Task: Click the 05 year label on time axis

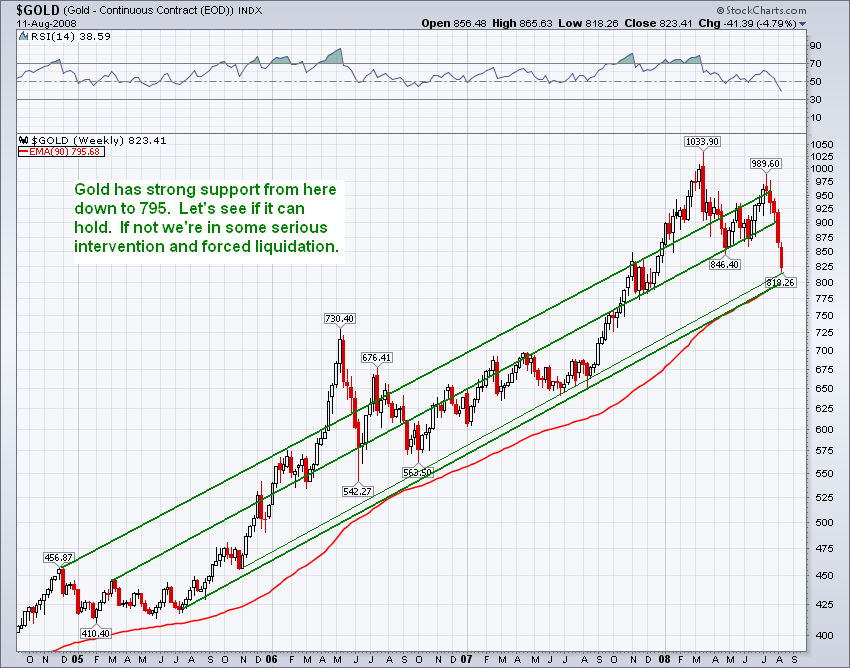Action: (76, 660)
